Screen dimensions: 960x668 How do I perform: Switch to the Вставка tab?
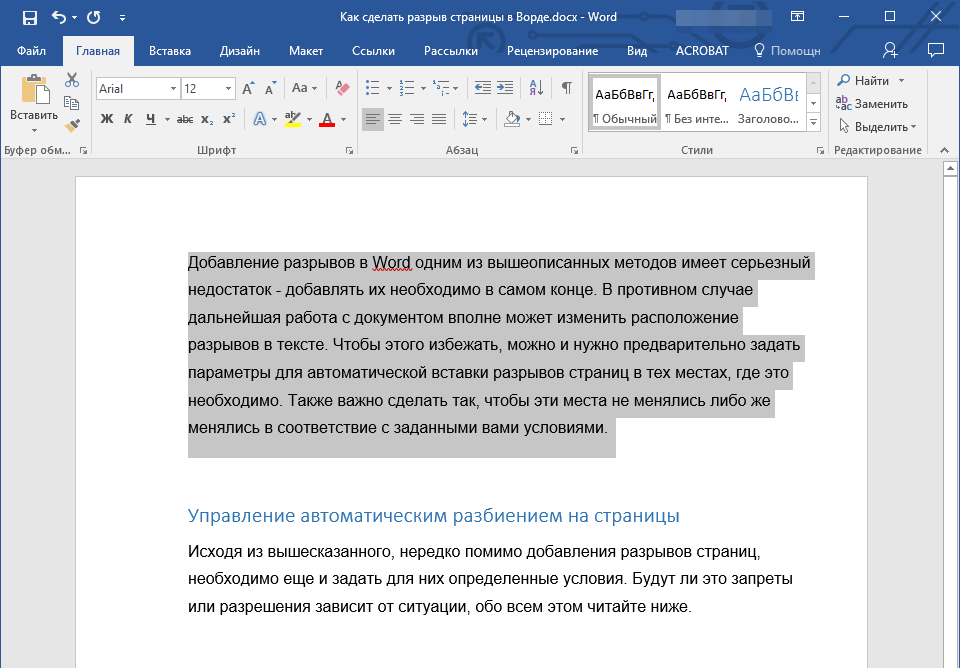click(170, 51)
